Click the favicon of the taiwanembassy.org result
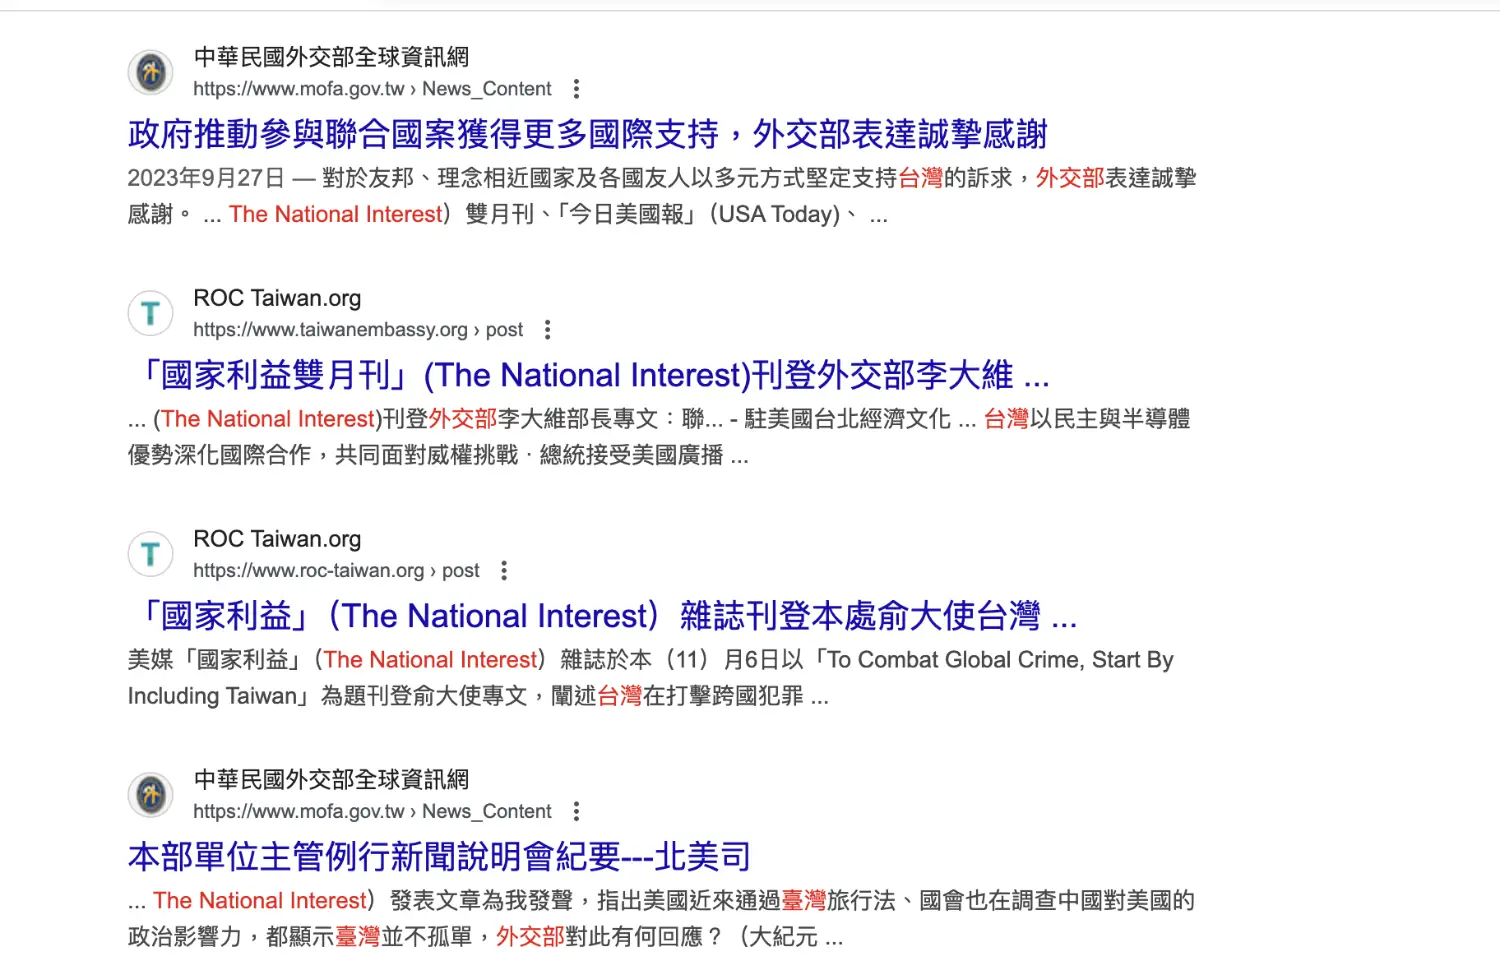The image size is (1500, 970). tap(151, 314)
